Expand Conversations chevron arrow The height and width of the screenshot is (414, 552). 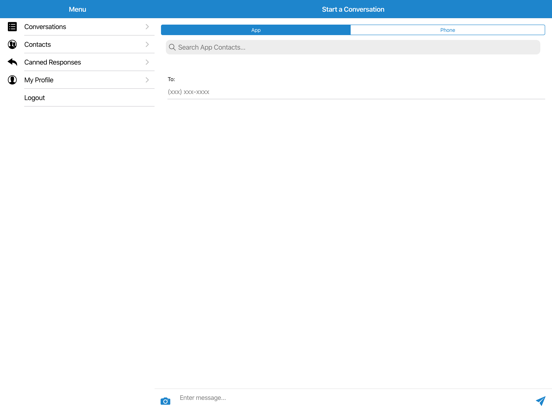point(147,27)
